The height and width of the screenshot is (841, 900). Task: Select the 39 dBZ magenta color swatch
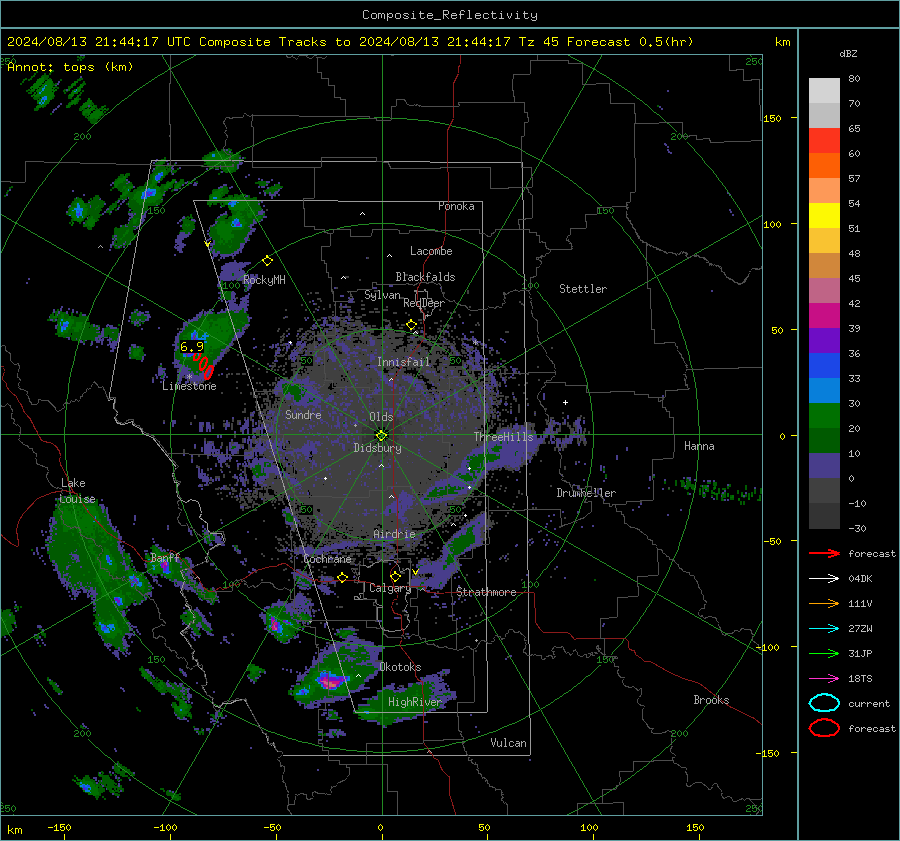coord(824,315)
